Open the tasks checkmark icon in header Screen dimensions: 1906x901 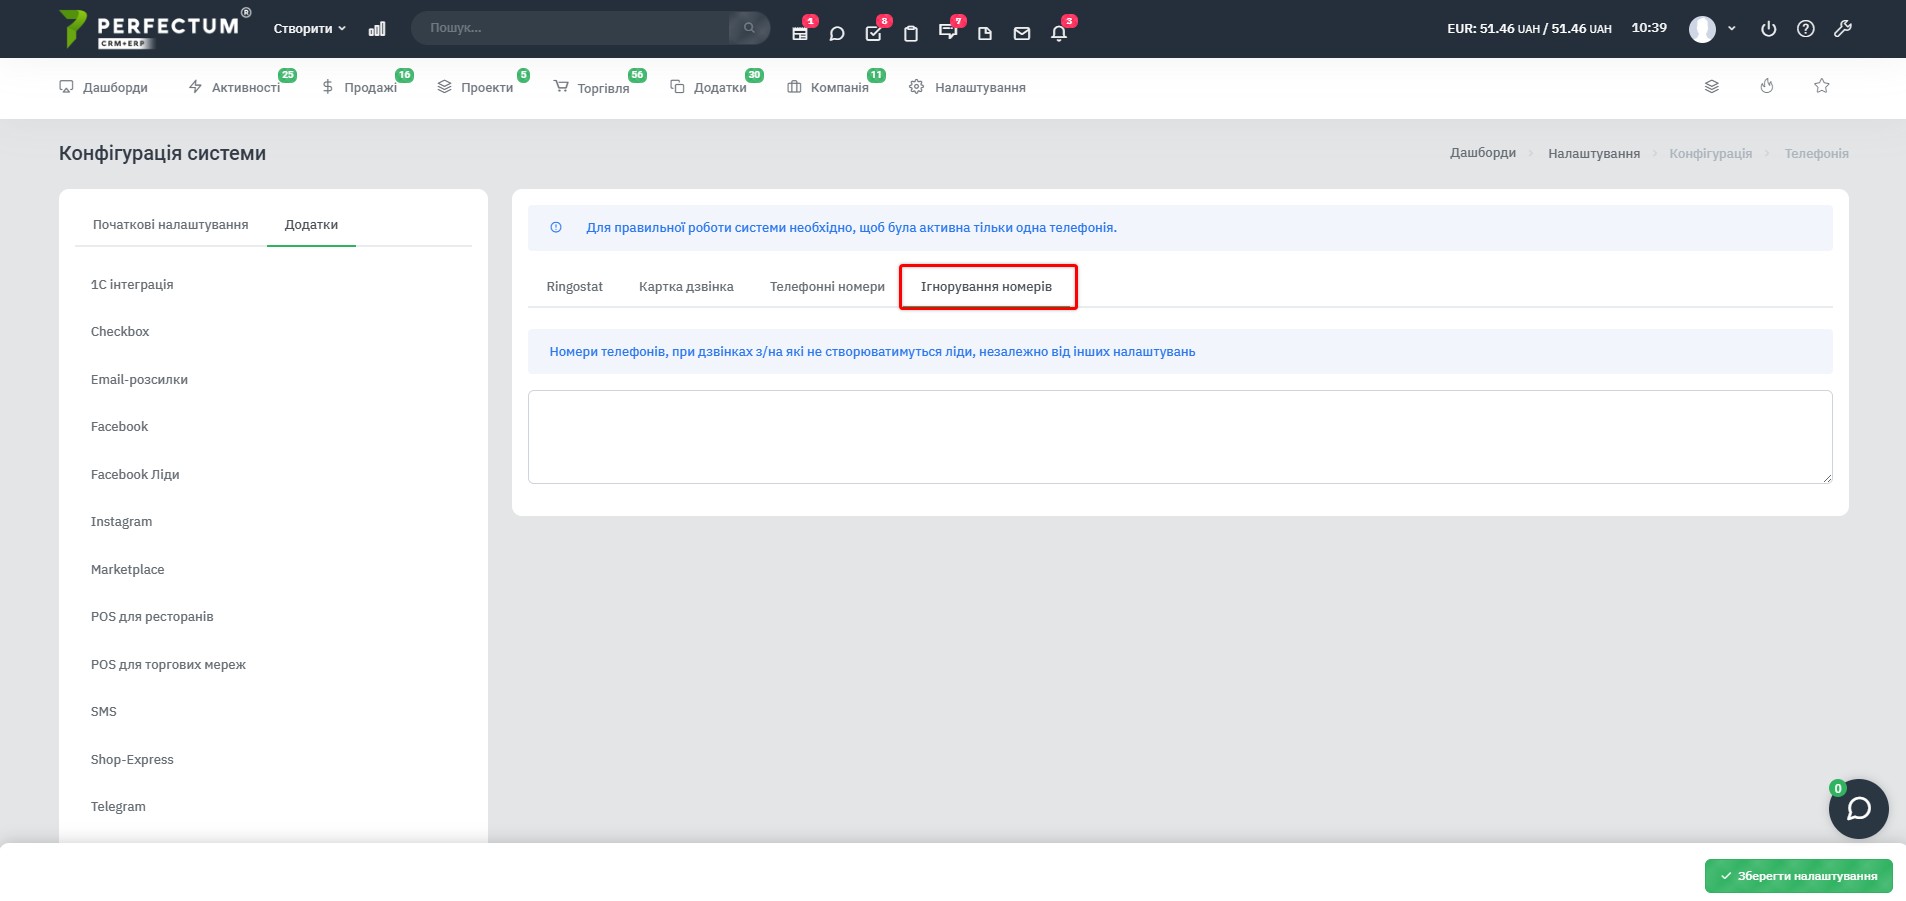click(x=873, y=33)
